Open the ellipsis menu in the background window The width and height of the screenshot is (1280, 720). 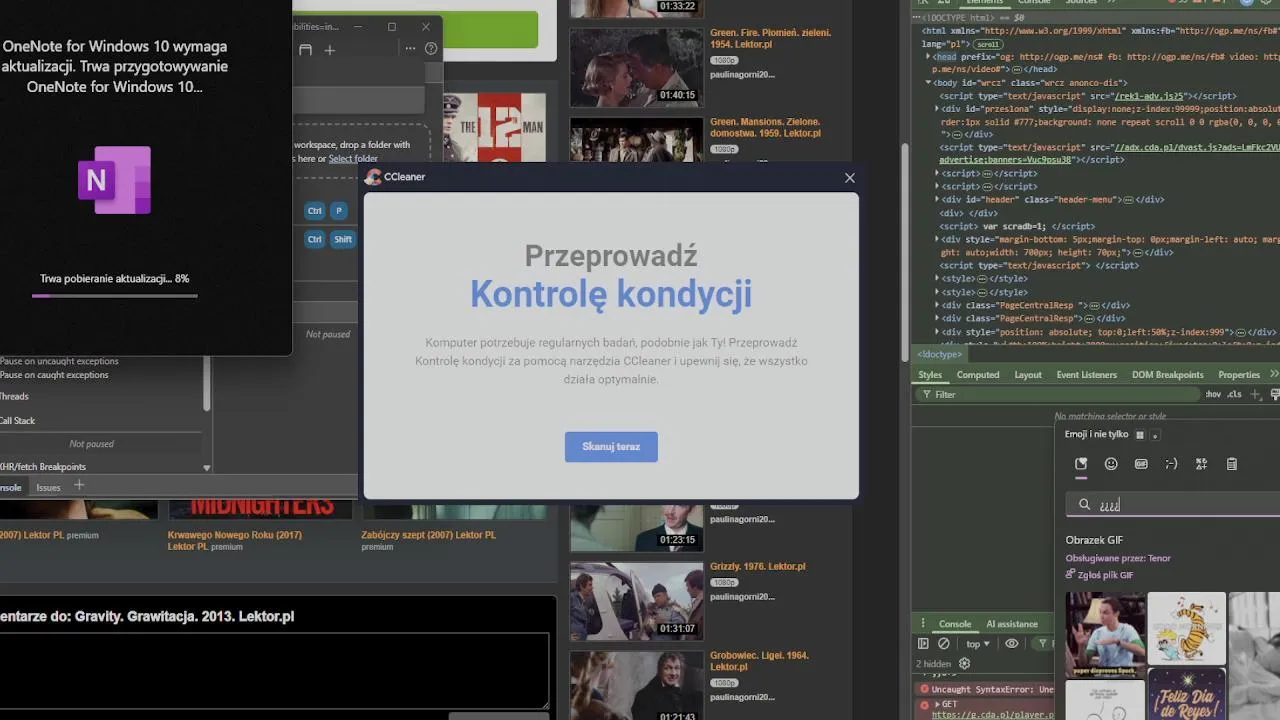[410, 49]
